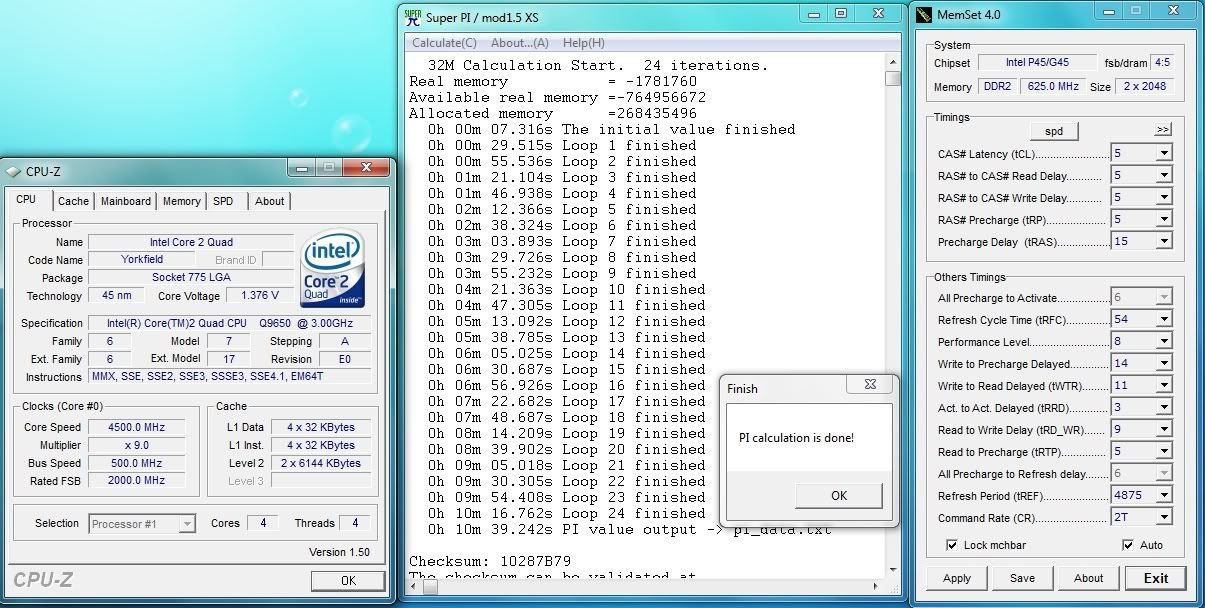
Task: Open the CAS# Latency (tCL) dropdown
Action: pos(1164,153)
